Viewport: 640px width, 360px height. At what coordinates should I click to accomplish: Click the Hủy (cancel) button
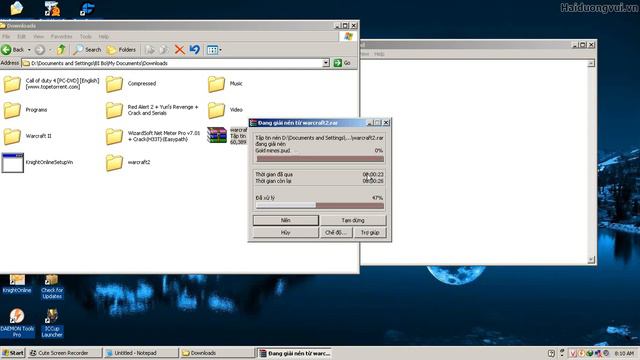point(286,233)
